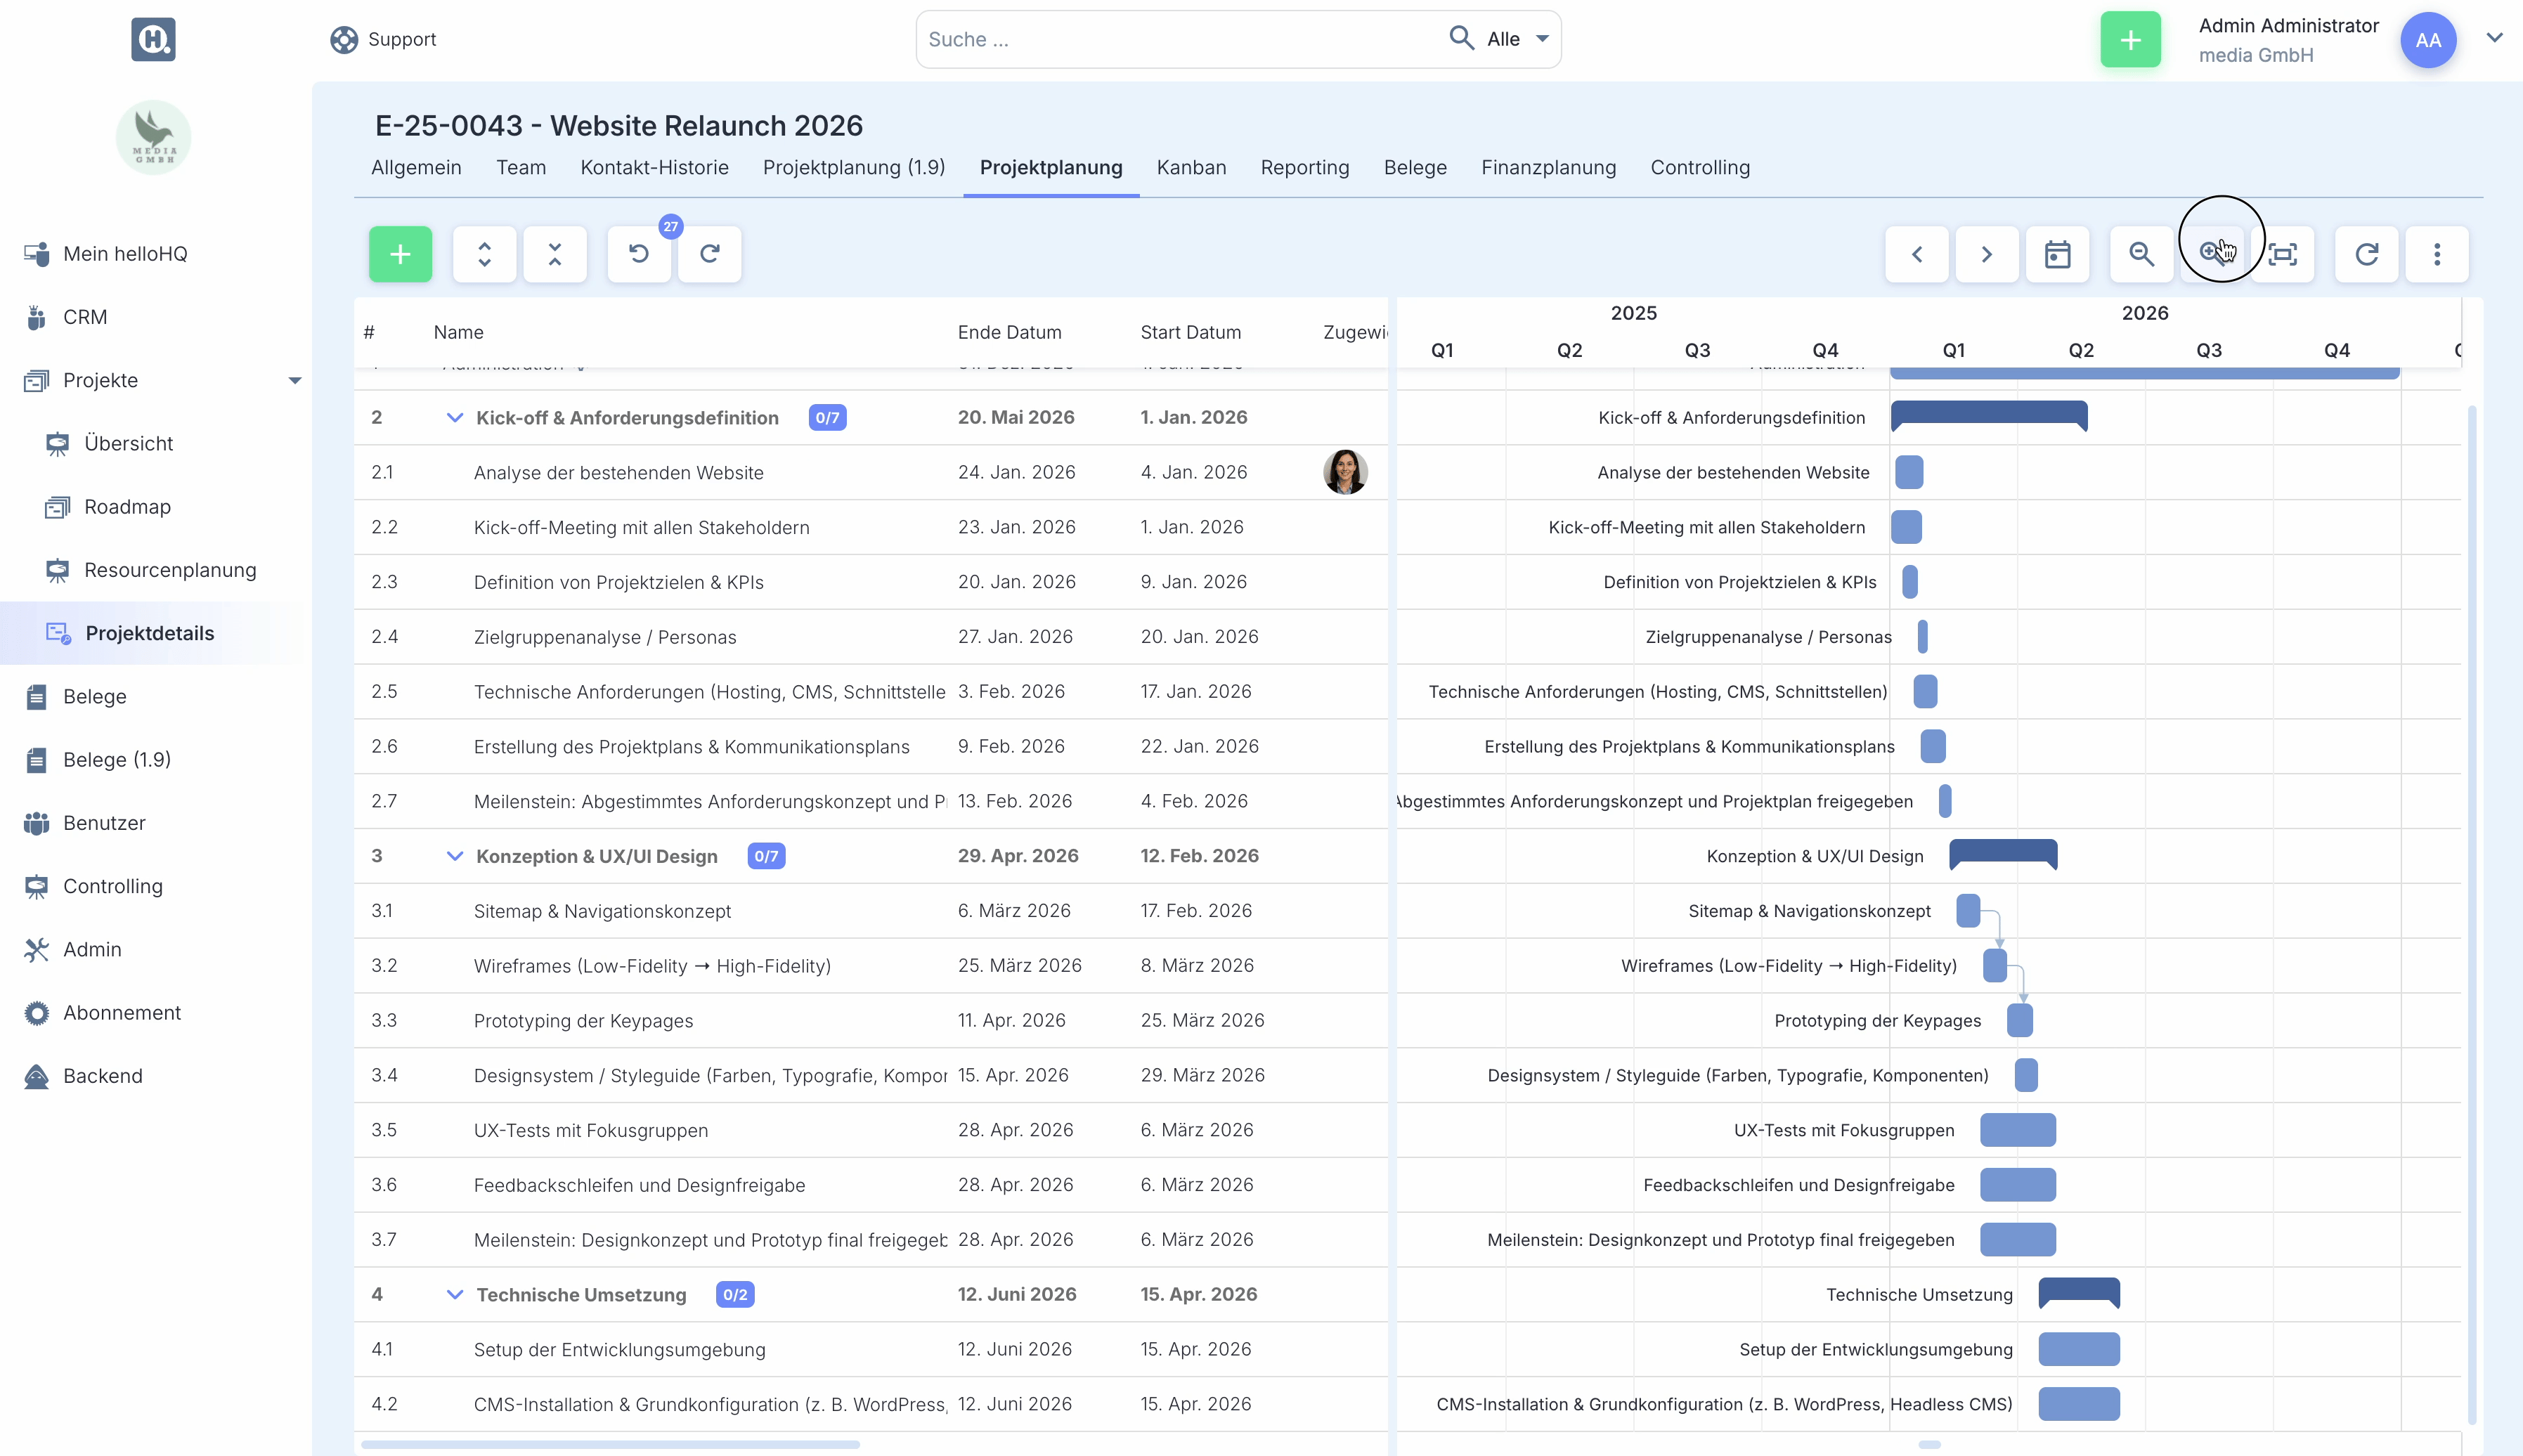Open the Finanzplanung tab

(1548, 168)
